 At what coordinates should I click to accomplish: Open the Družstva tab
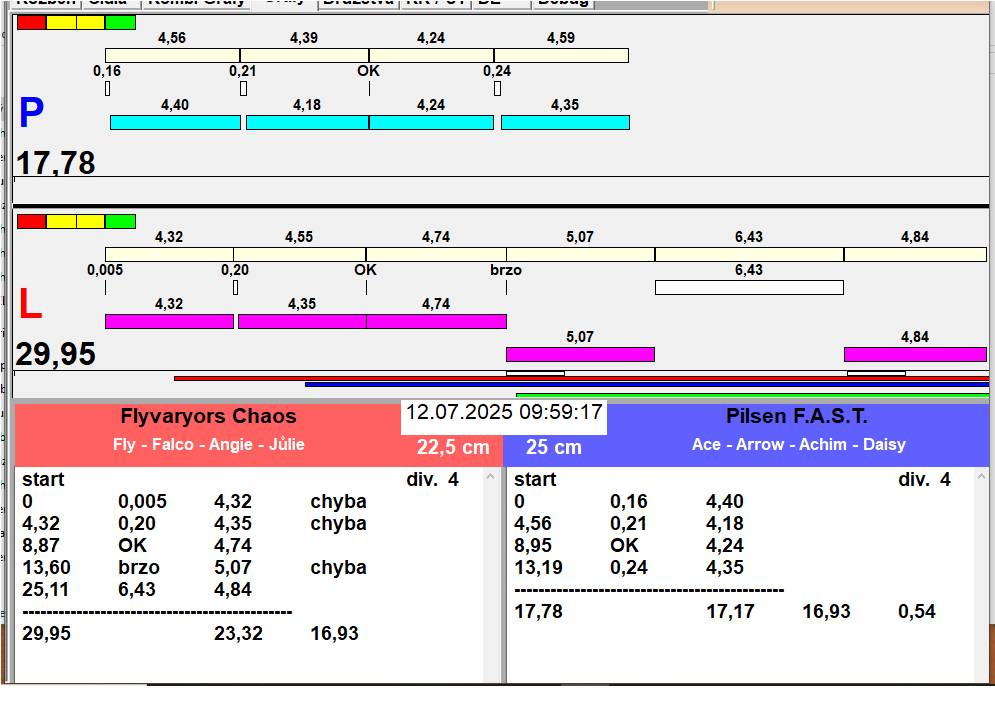coord(358,3)
